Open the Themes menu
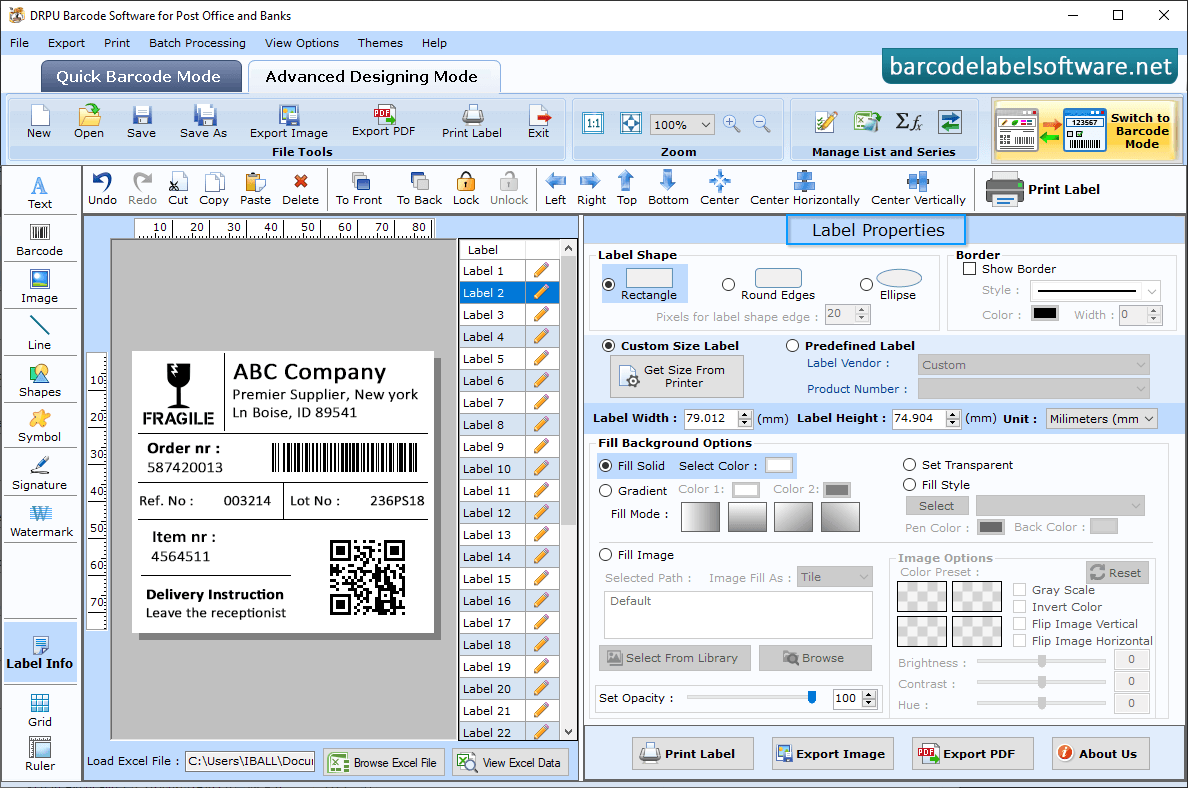This screenshot has width=1188, height=788. [380, 43]
